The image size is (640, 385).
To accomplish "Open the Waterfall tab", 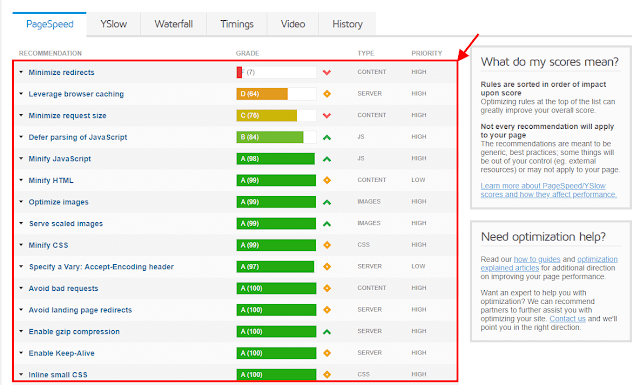I will click(173, 24).
